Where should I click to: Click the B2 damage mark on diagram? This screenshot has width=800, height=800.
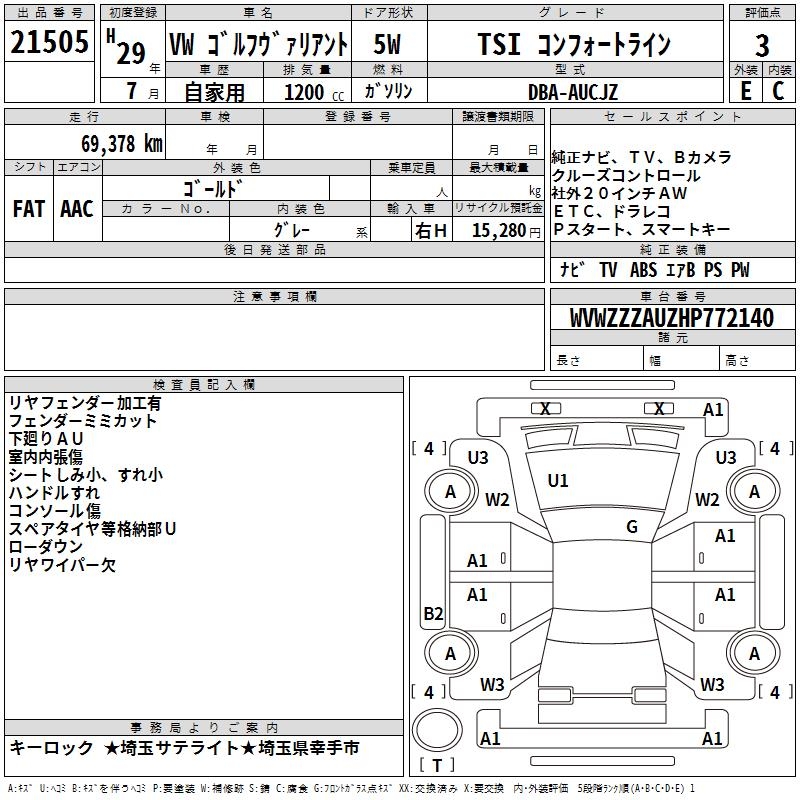pos(433,613)
